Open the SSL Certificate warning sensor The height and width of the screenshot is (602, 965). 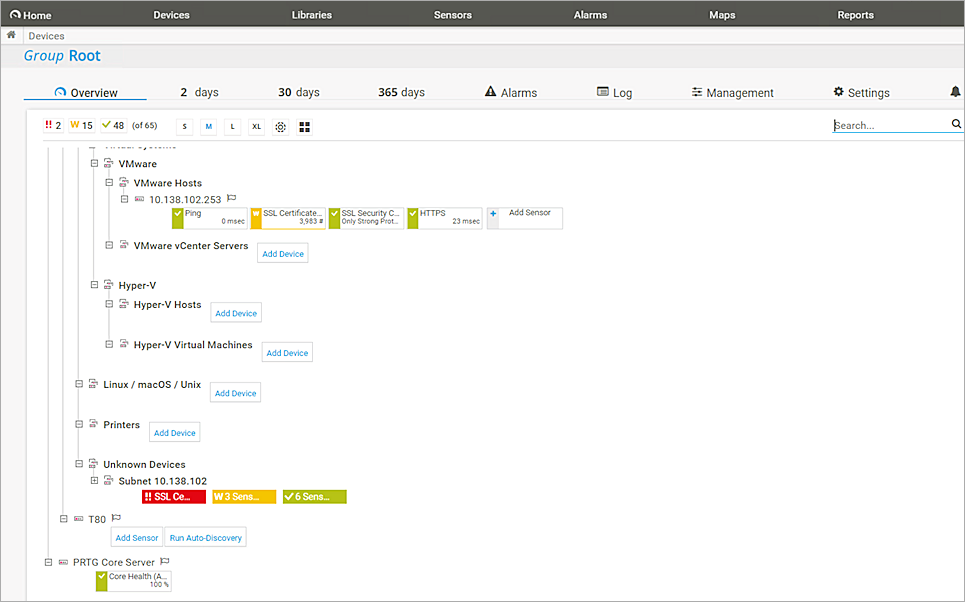click(288, 218)
